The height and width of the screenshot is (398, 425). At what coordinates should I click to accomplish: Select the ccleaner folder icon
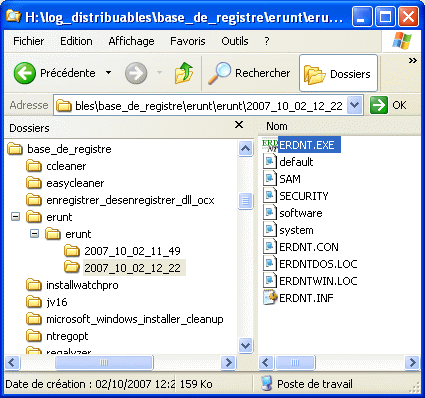point(34,166)
